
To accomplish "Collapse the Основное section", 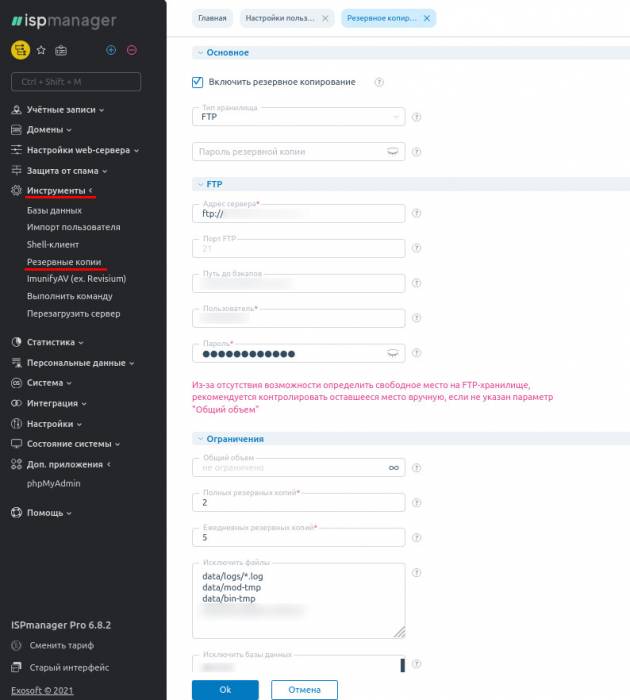I will pyautogui.click(x=227, y=52).
